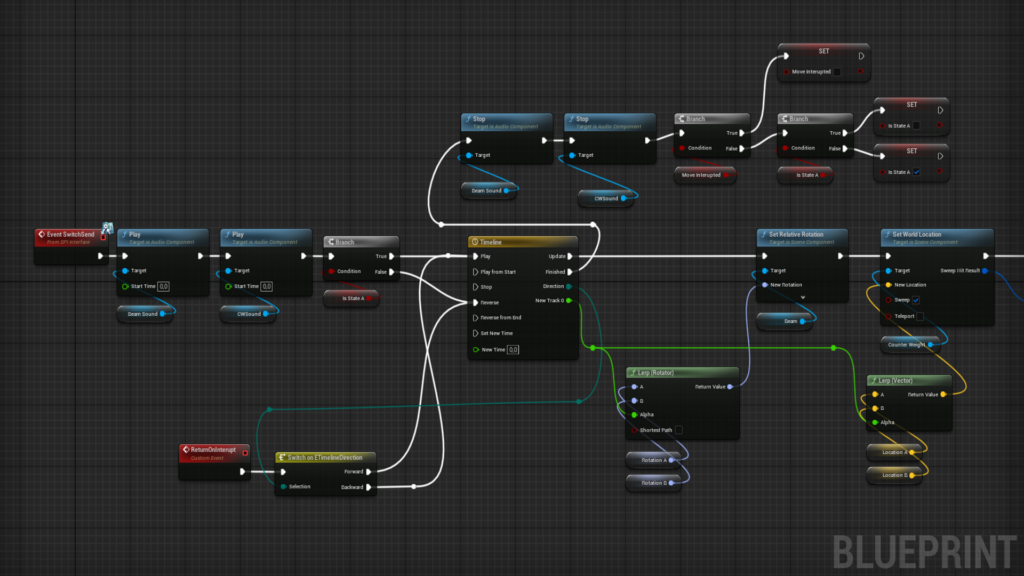Click the ReturnOnInterrupt exec output pin
The width and height of the screenshot is (1024, 576).
coord(242,472)
